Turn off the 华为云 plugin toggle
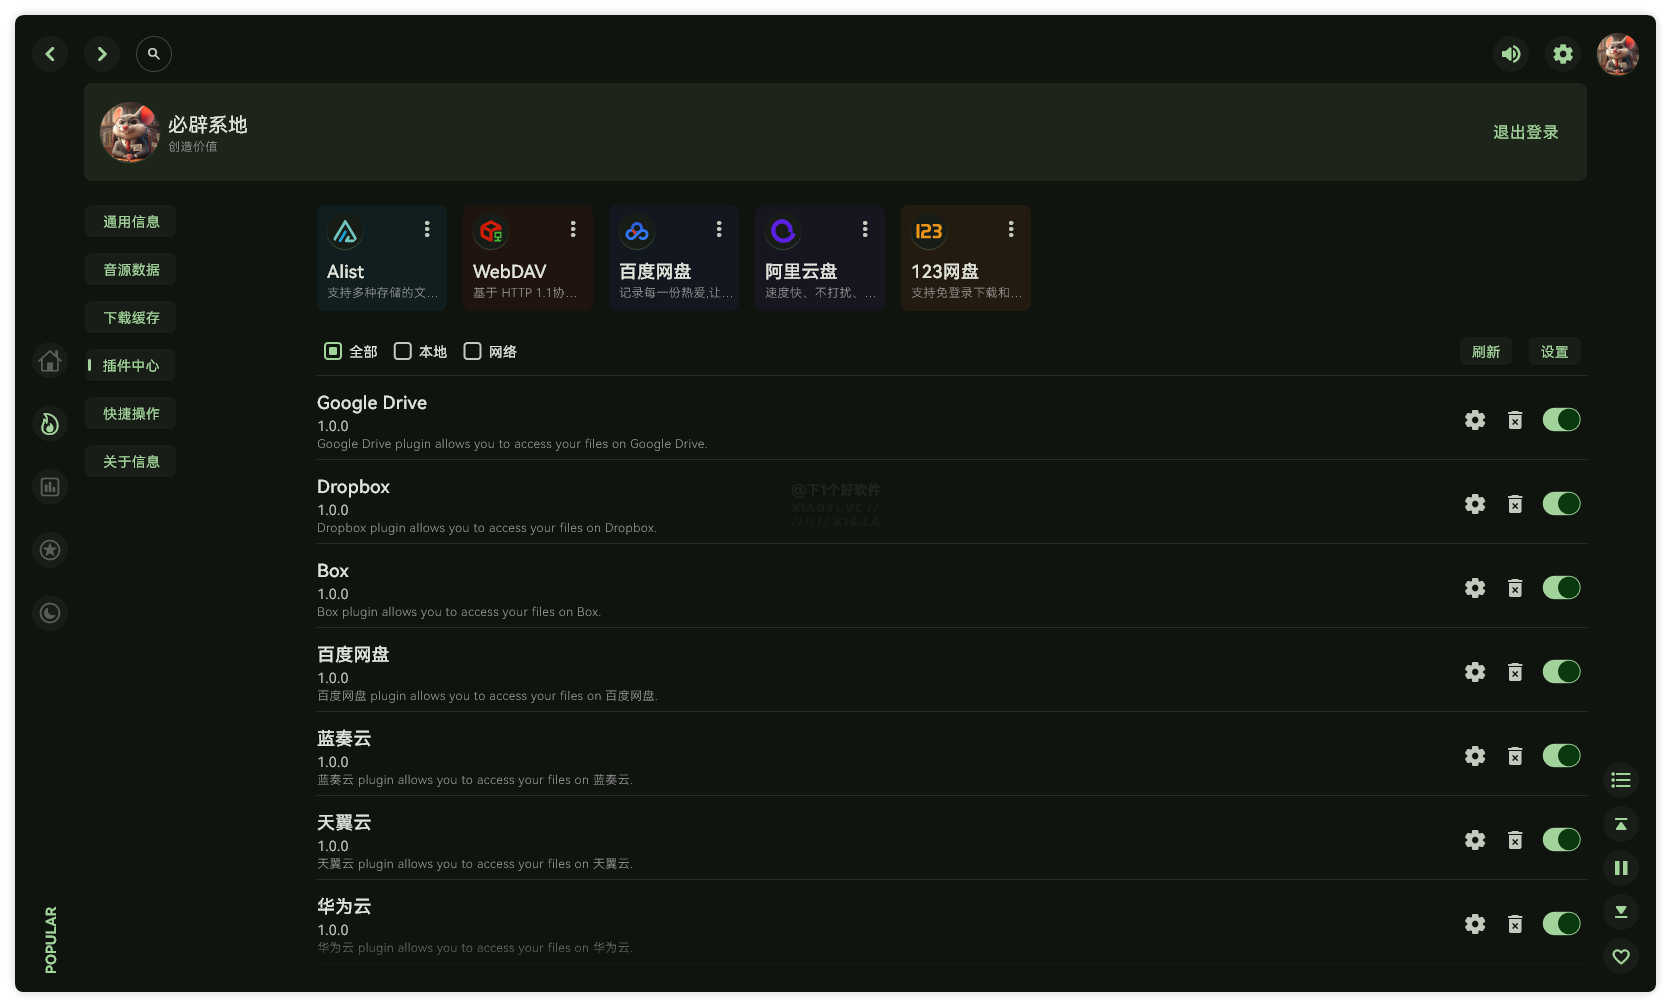 coord(1561,924)
